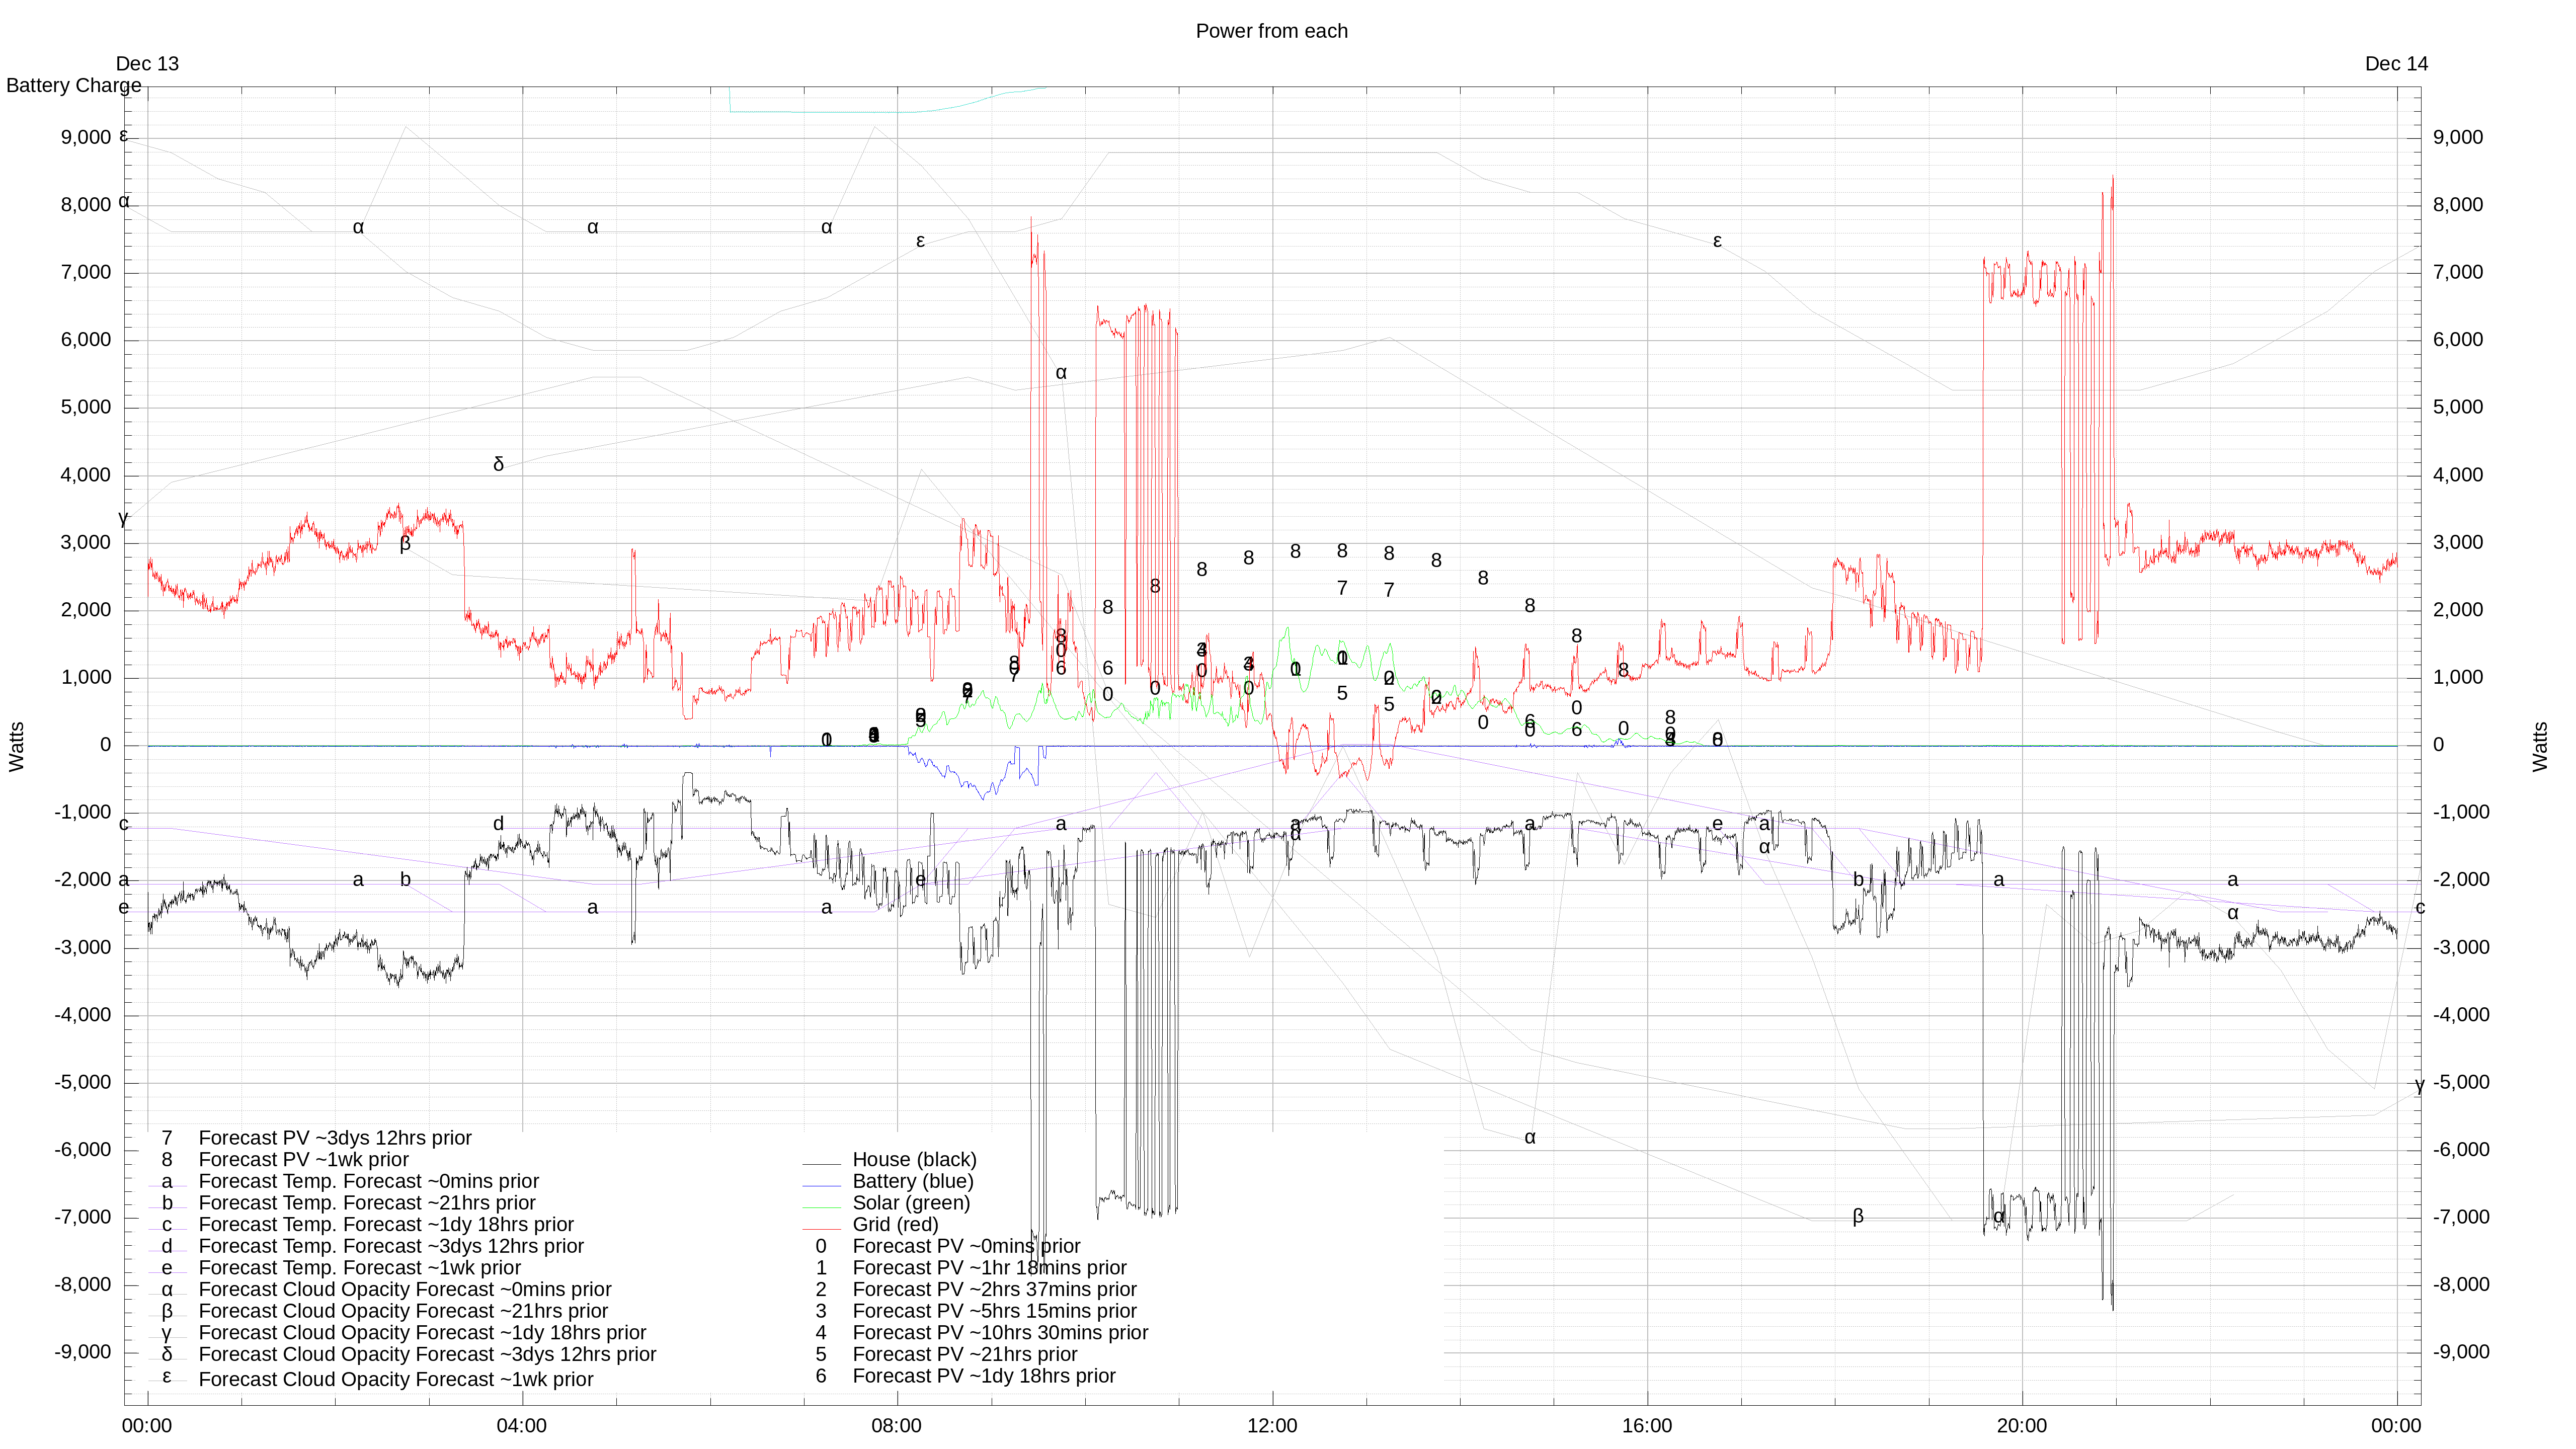Viewport: 2576px width, 1449px height.
Task: Click the left-axis "1,000" tick label
Action: (x=86, y=678)
